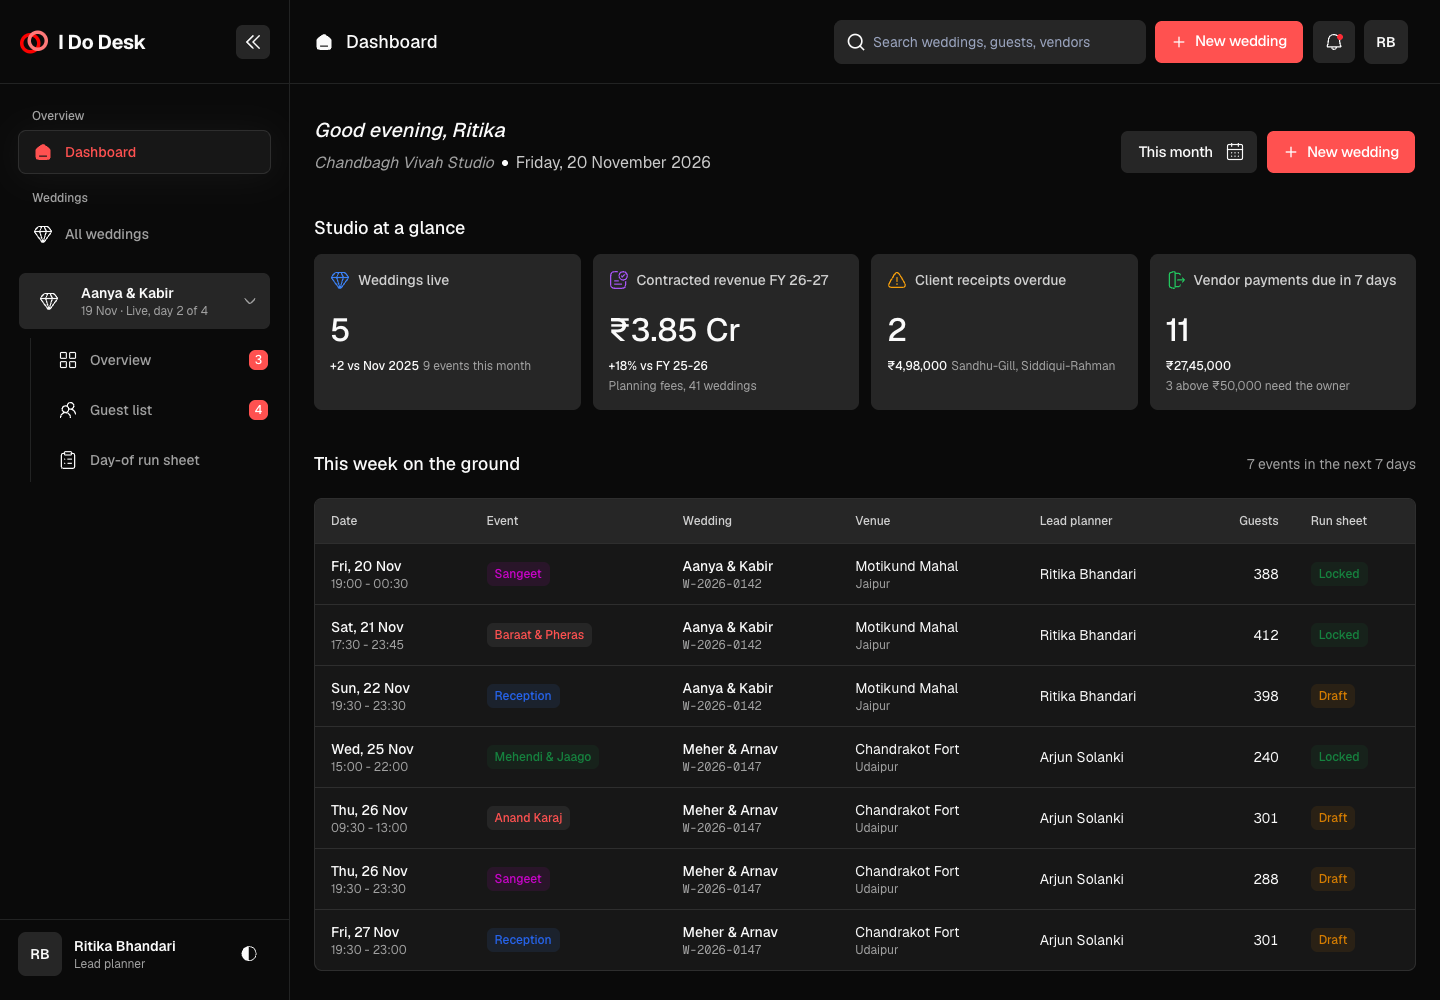
Task: Click the ₹27,45,000 vendor payments amount
Action: click(x=1198, y=366)
